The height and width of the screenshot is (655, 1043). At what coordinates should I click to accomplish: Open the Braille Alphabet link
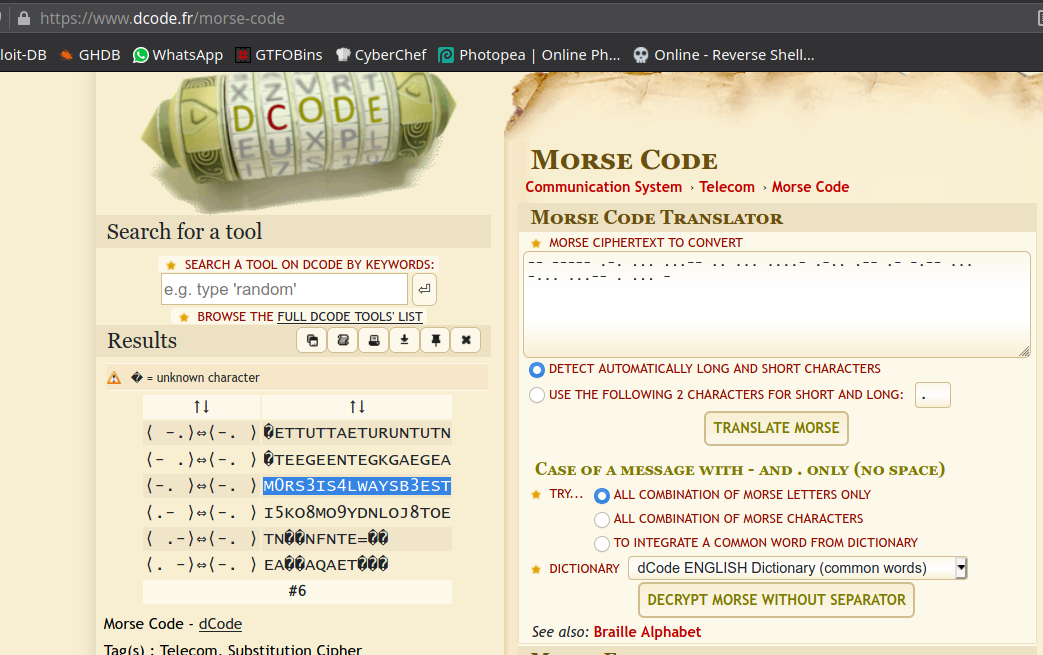pyautogui.click(x=647, y=632)
